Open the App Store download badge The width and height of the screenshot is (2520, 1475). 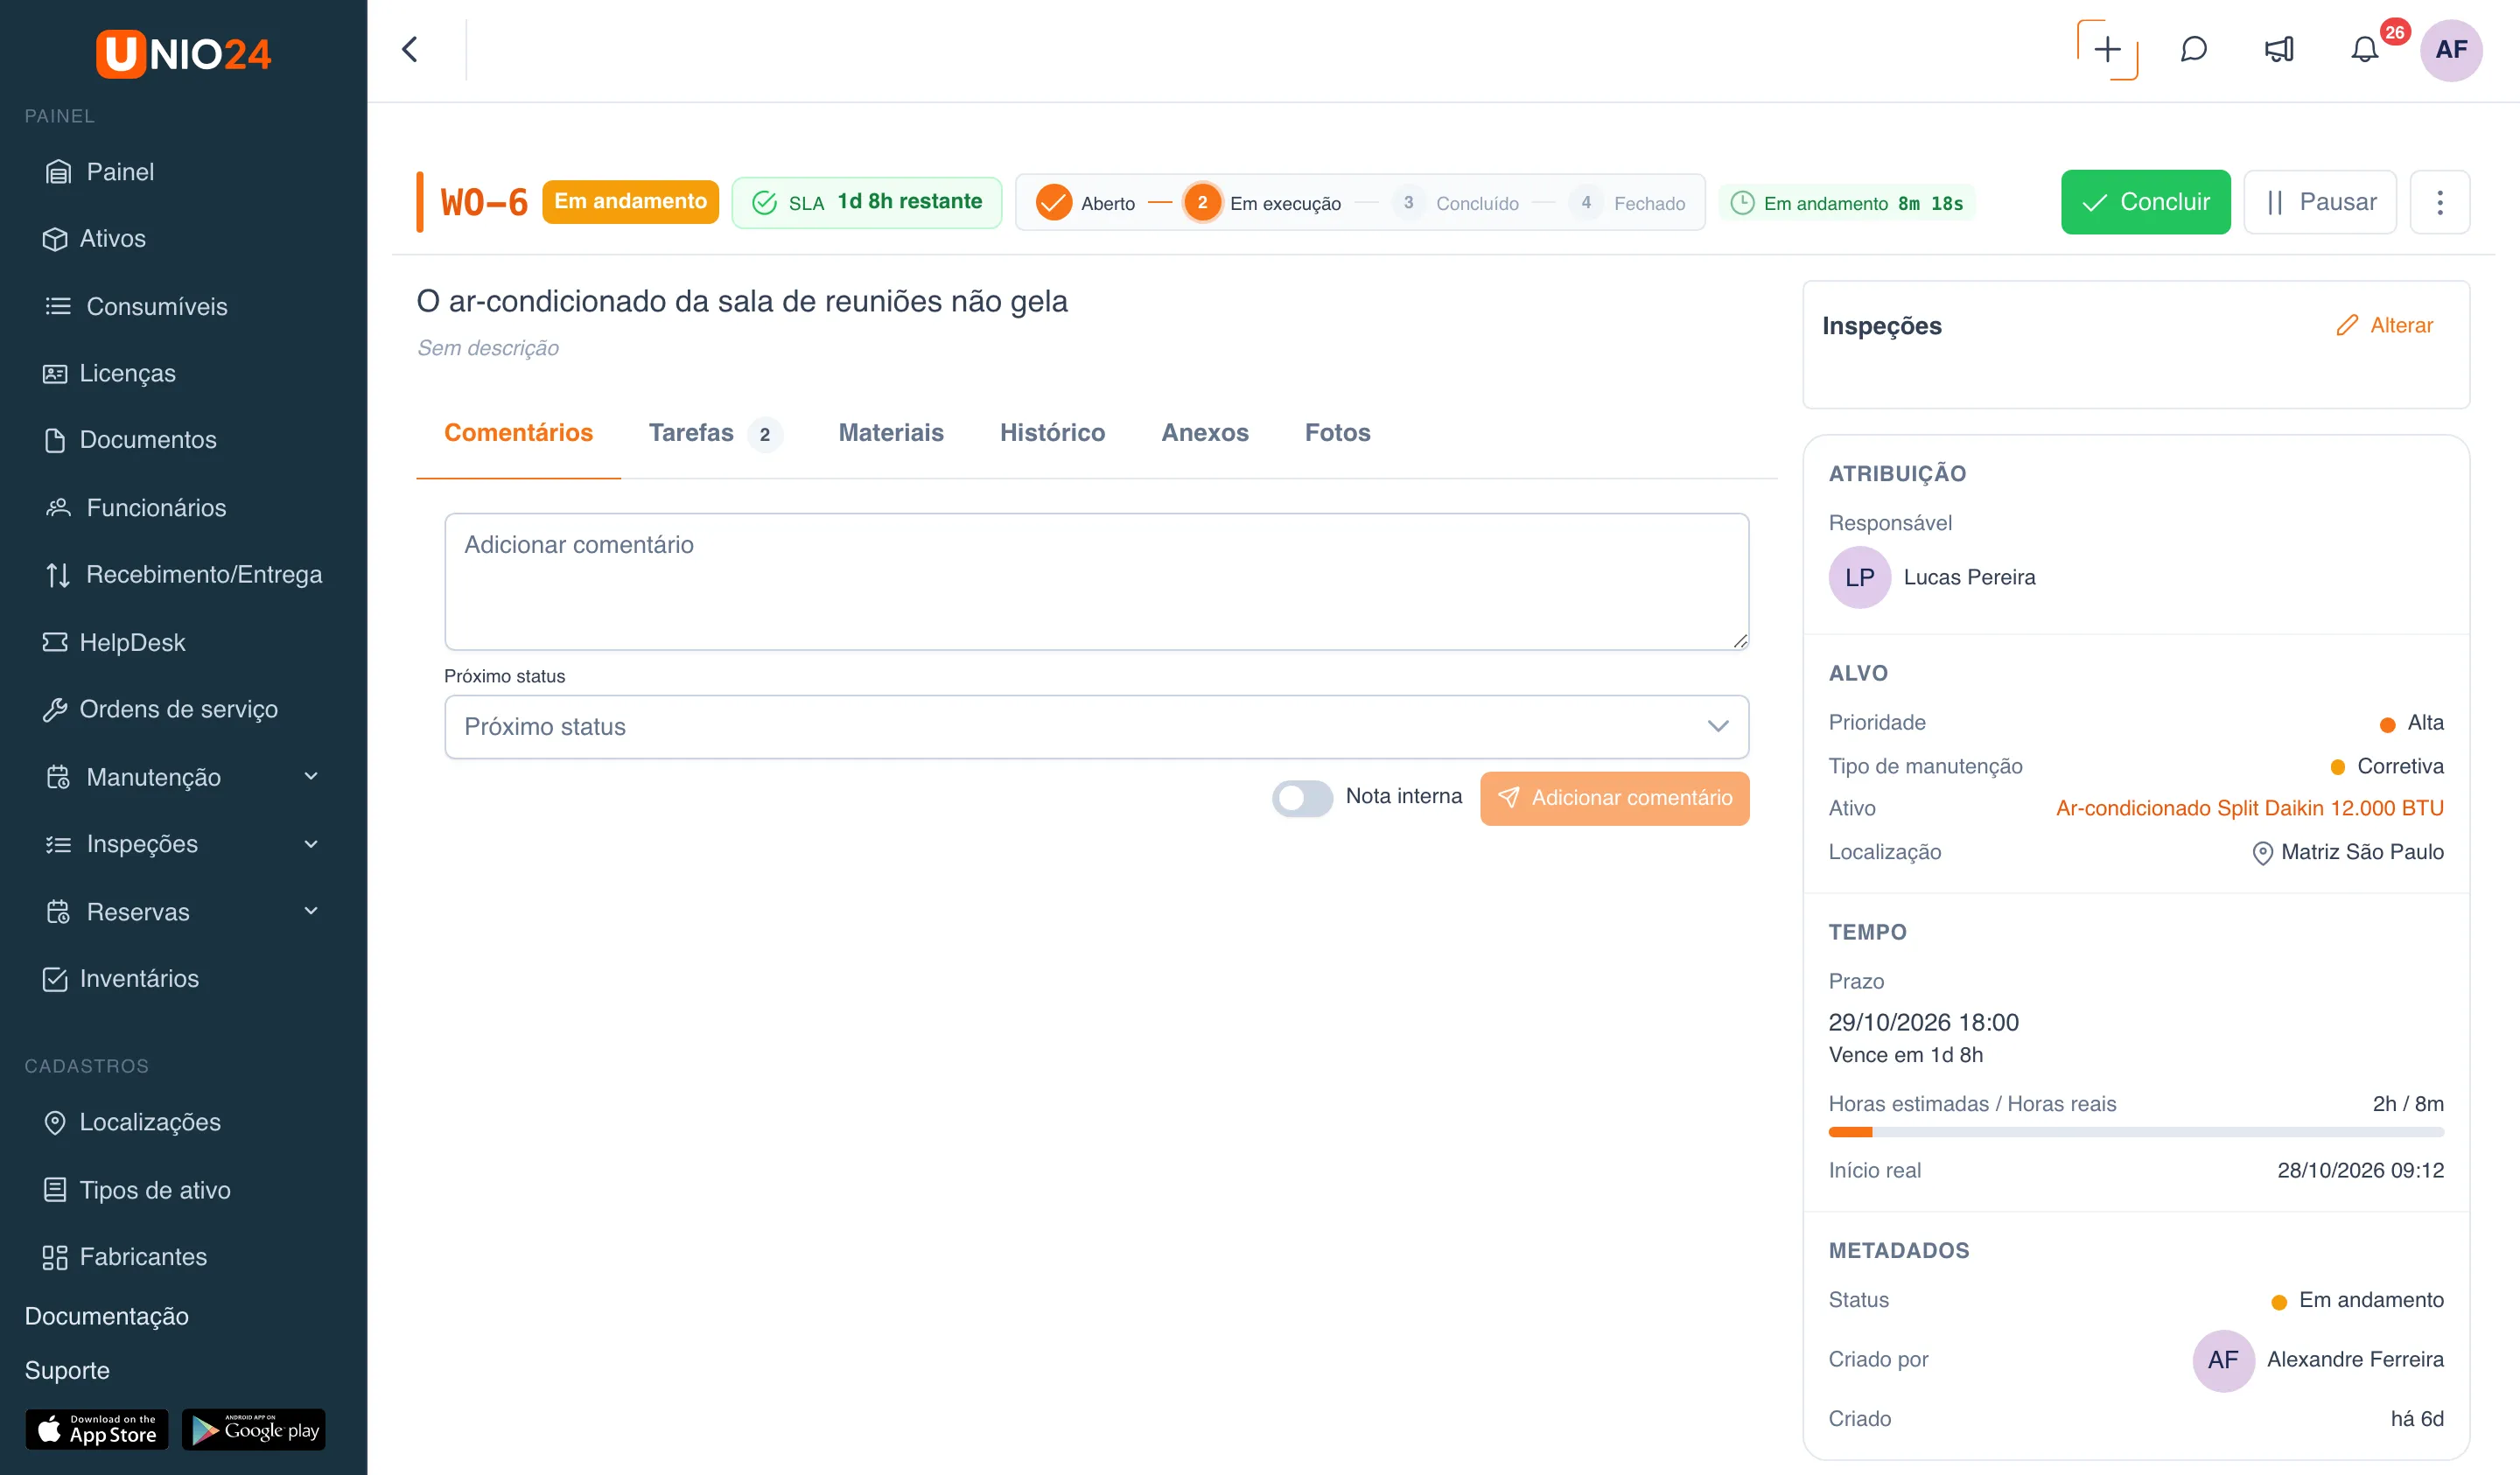tap(97, 1429)
